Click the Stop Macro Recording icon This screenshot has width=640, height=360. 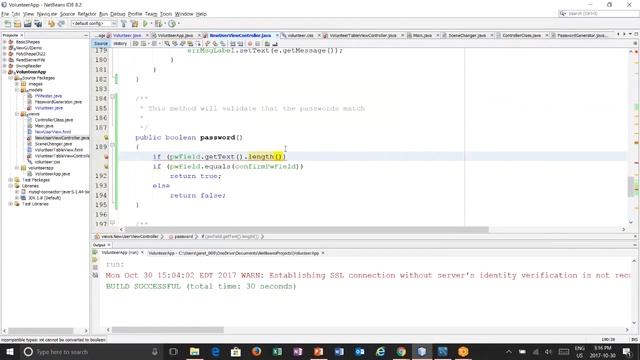tap(258, 44)
